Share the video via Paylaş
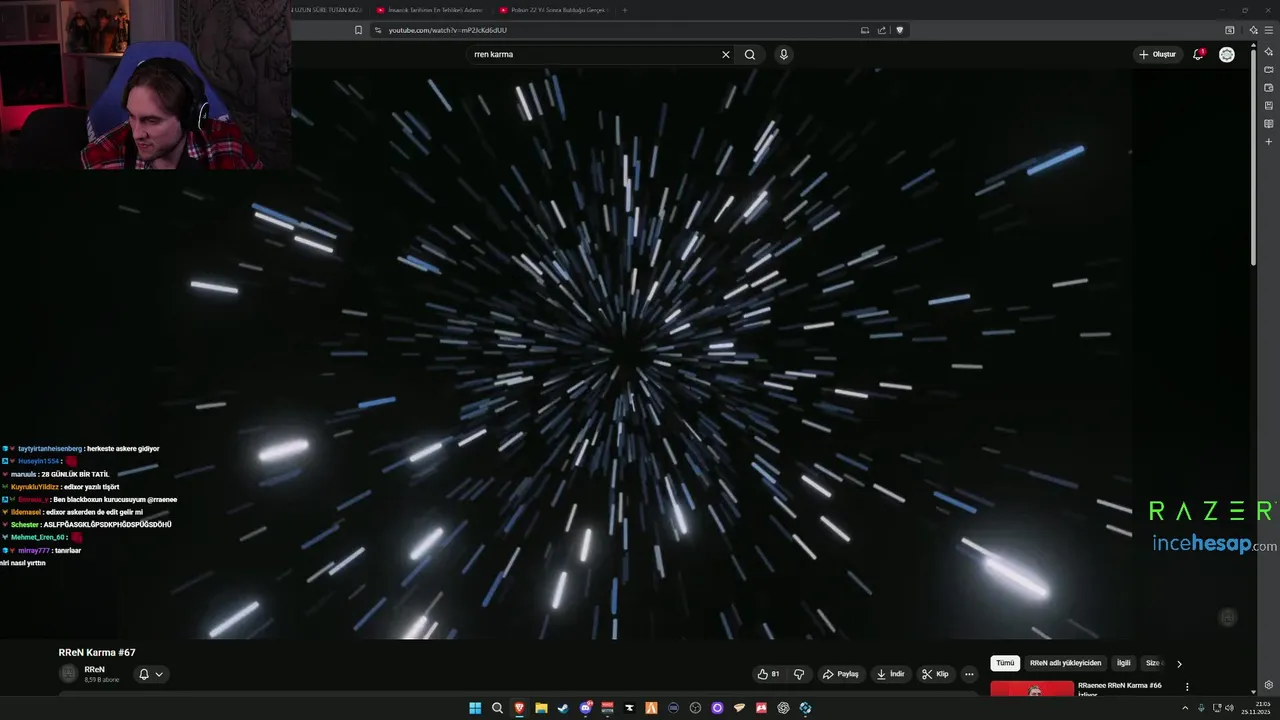Image resolution: width=1280 pixels, height=720 pixels. click(841, 674)
